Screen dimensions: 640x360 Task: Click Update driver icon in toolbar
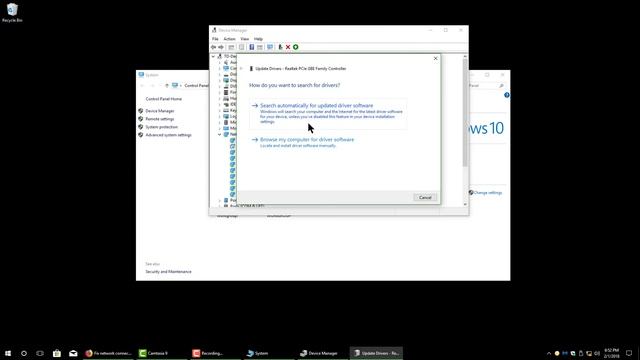point(280,47)
